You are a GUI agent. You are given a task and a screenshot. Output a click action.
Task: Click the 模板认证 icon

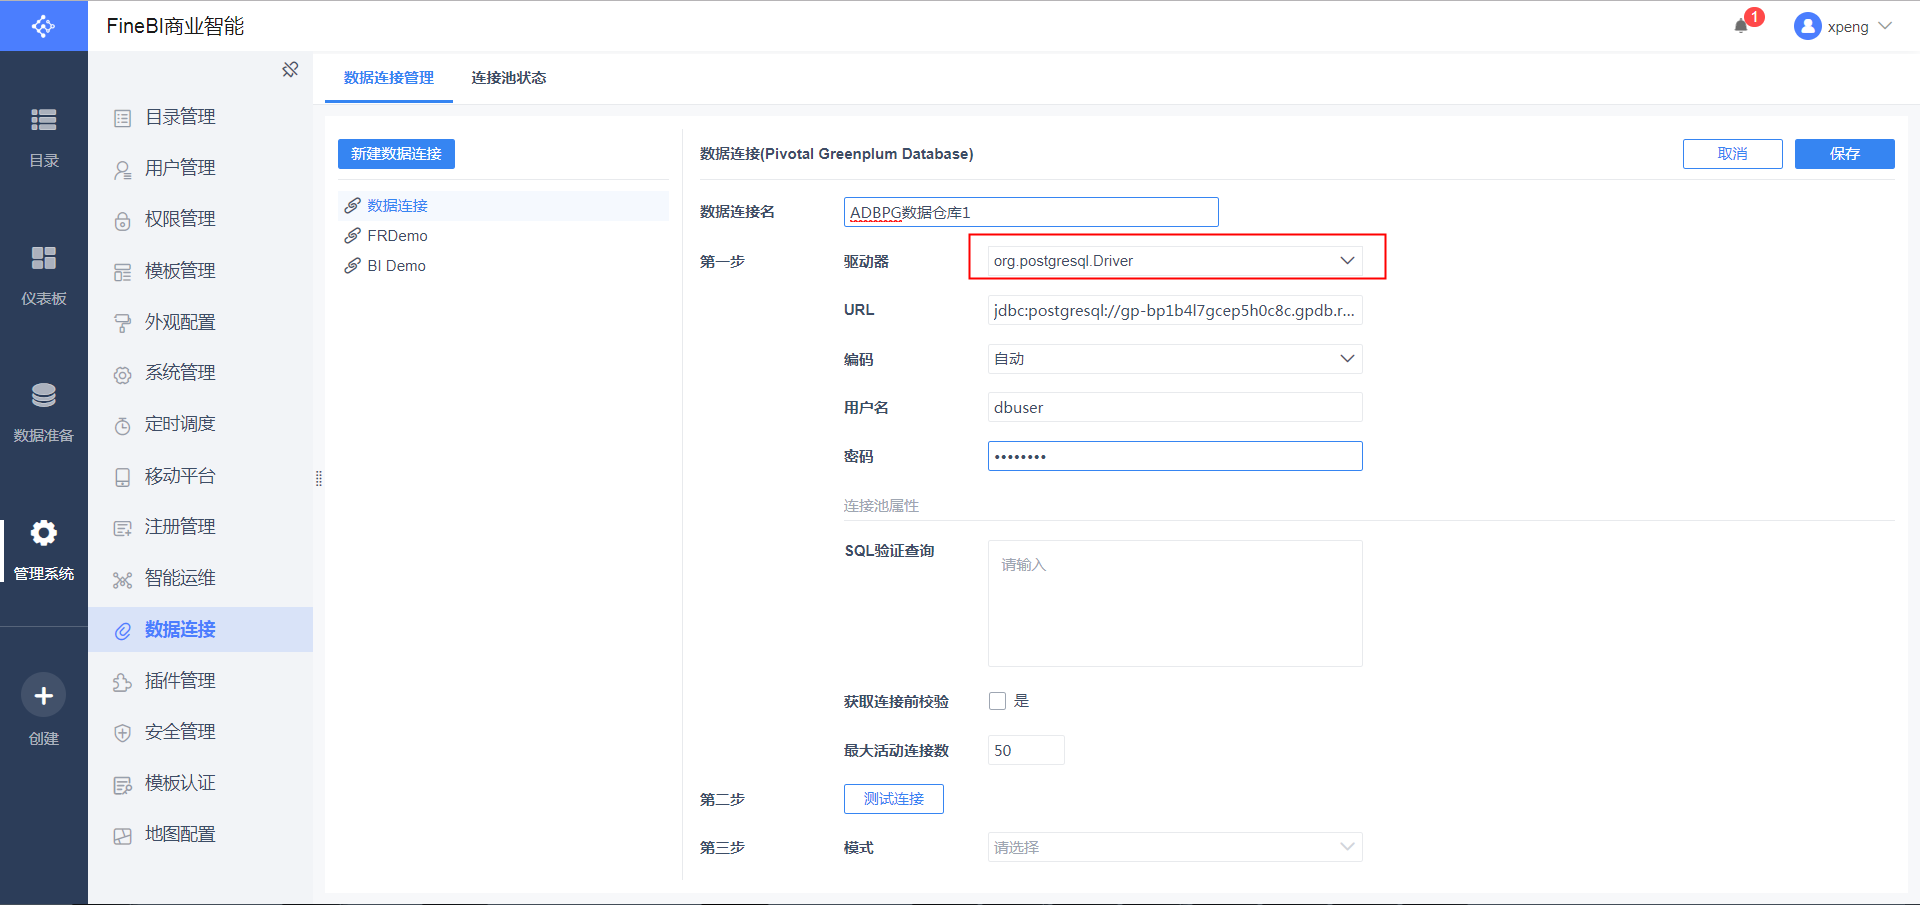pyautogui.click(x=122, y=785)
